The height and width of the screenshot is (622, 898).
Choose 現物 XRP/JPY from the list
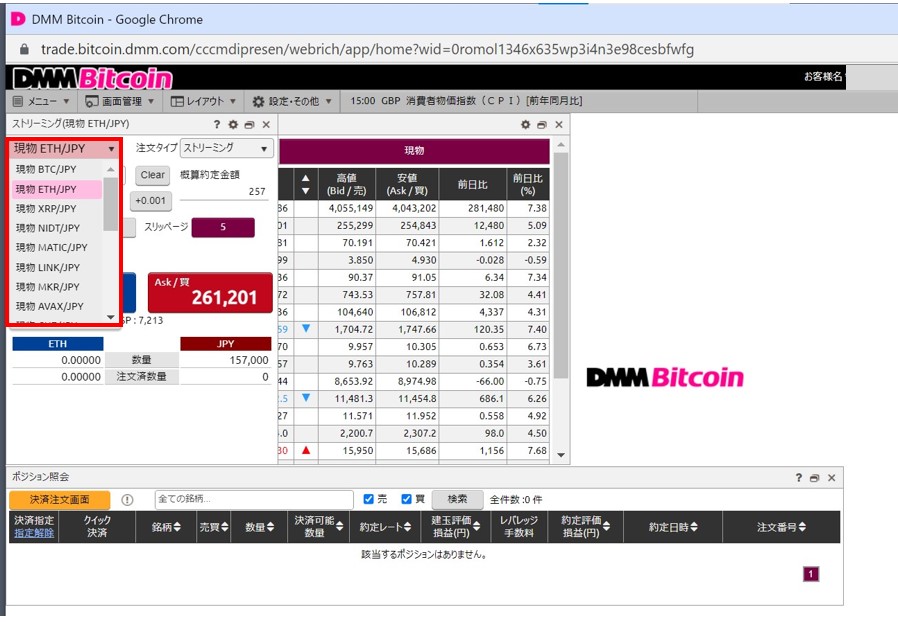click(57, 208)
